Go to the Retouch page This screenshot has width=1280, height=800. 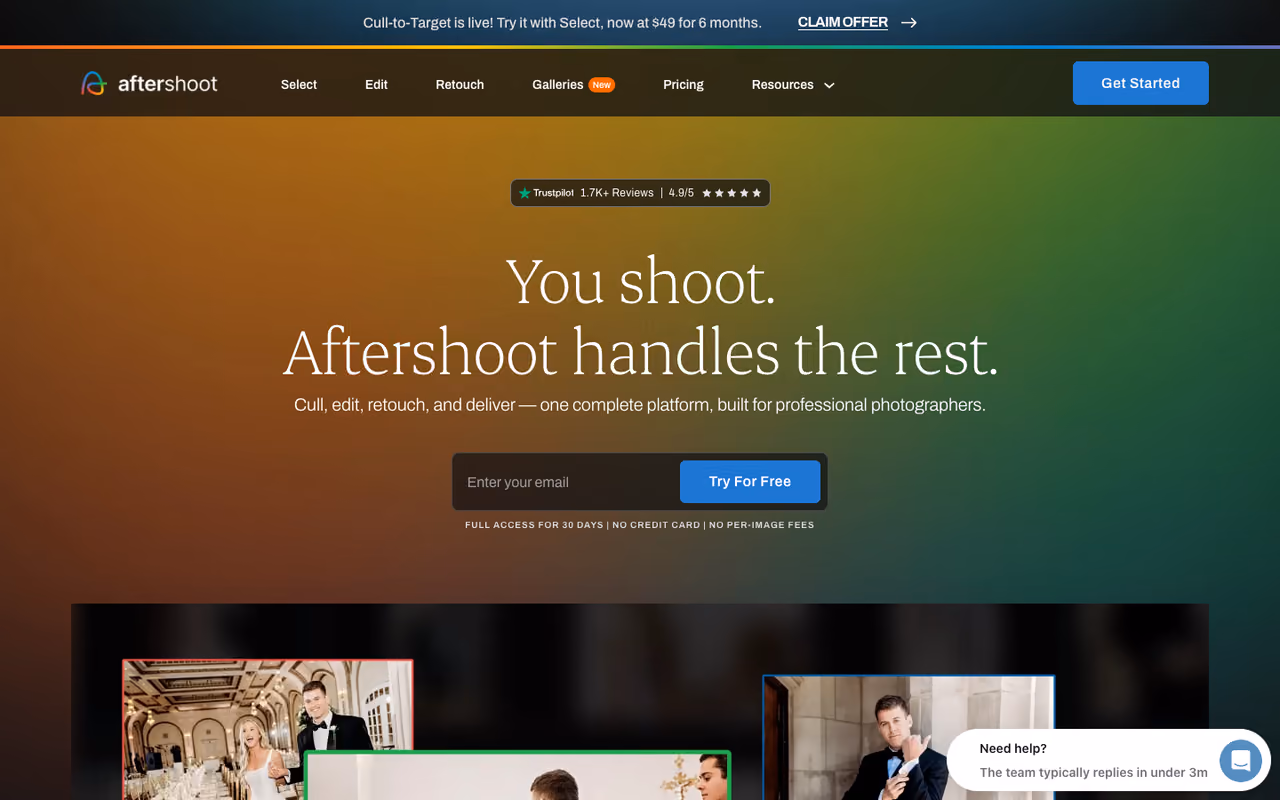(x=460, y=85)
